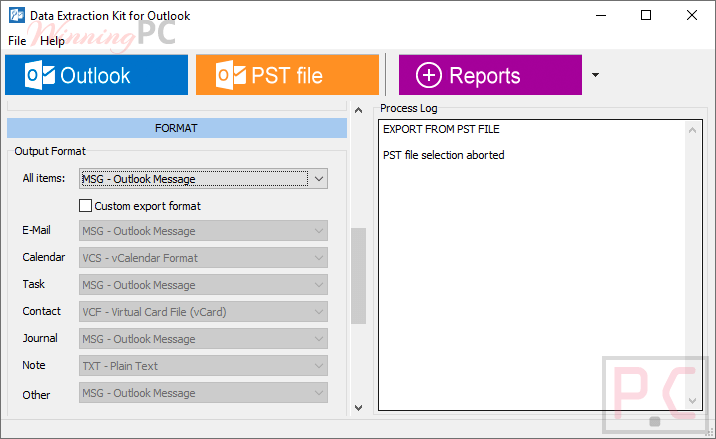Click 'PST file selection aborted' log line
The height and width of the screenshot is (439, 716).
[443, 155]
